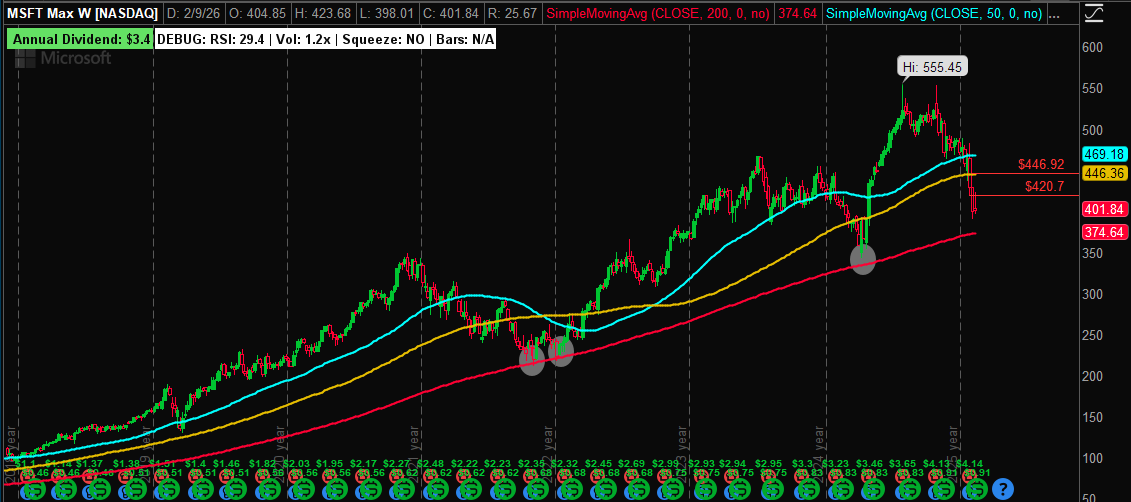Click the $3.46 earnings label

[x=867, y=462]
